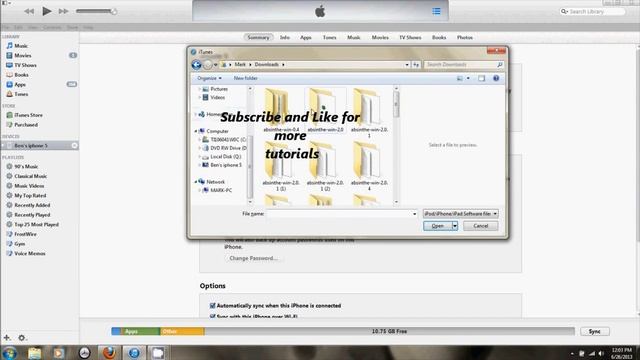This screenshot has width=640, height=360.
Task: Open Windows Explorer from the taskbar
Action: point(35,353)
